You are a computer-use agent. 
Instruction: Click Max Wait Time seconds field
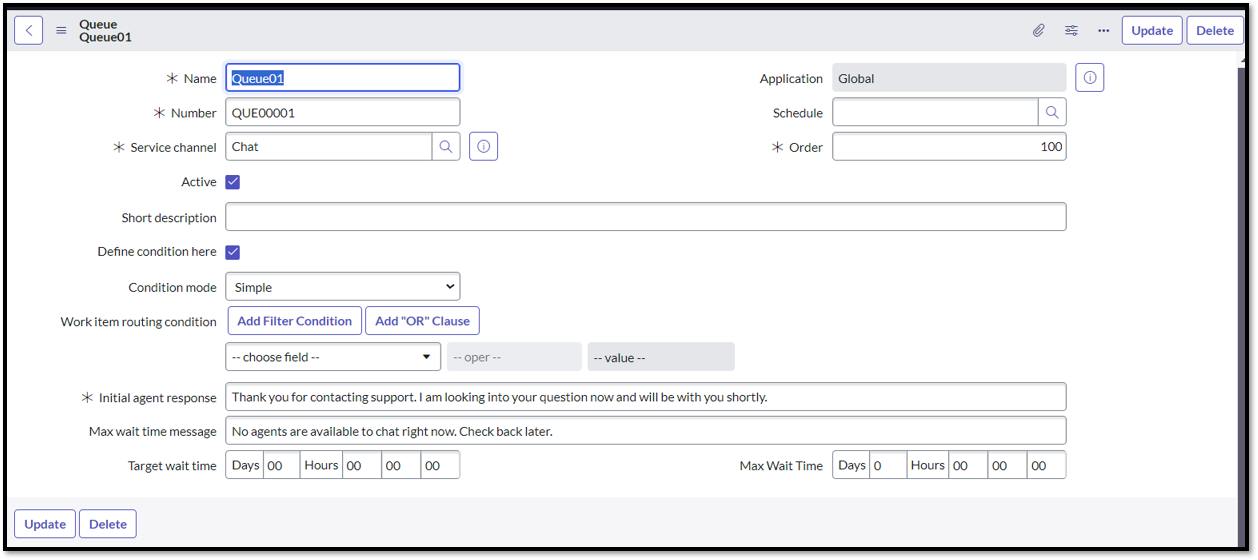(1046, 465)
